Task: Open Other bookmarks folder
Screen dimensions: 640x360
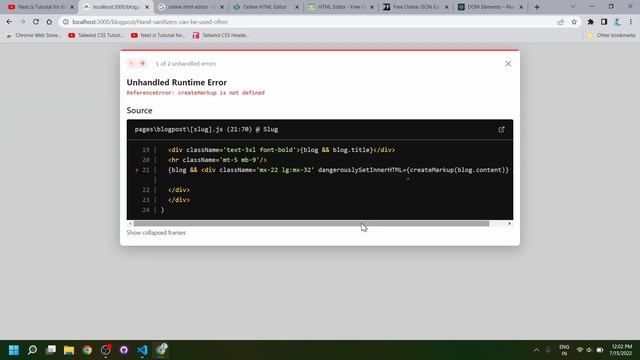Action: click(611, 36)
